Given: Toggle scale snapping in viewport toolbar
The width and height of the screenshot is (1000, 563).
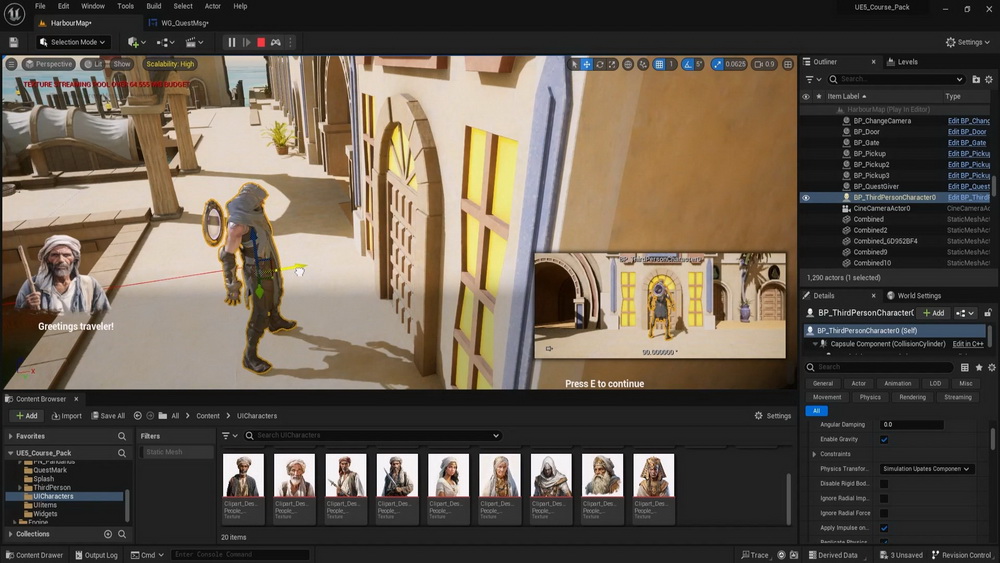Looking at the screenshot, I should tap(717, 64).
